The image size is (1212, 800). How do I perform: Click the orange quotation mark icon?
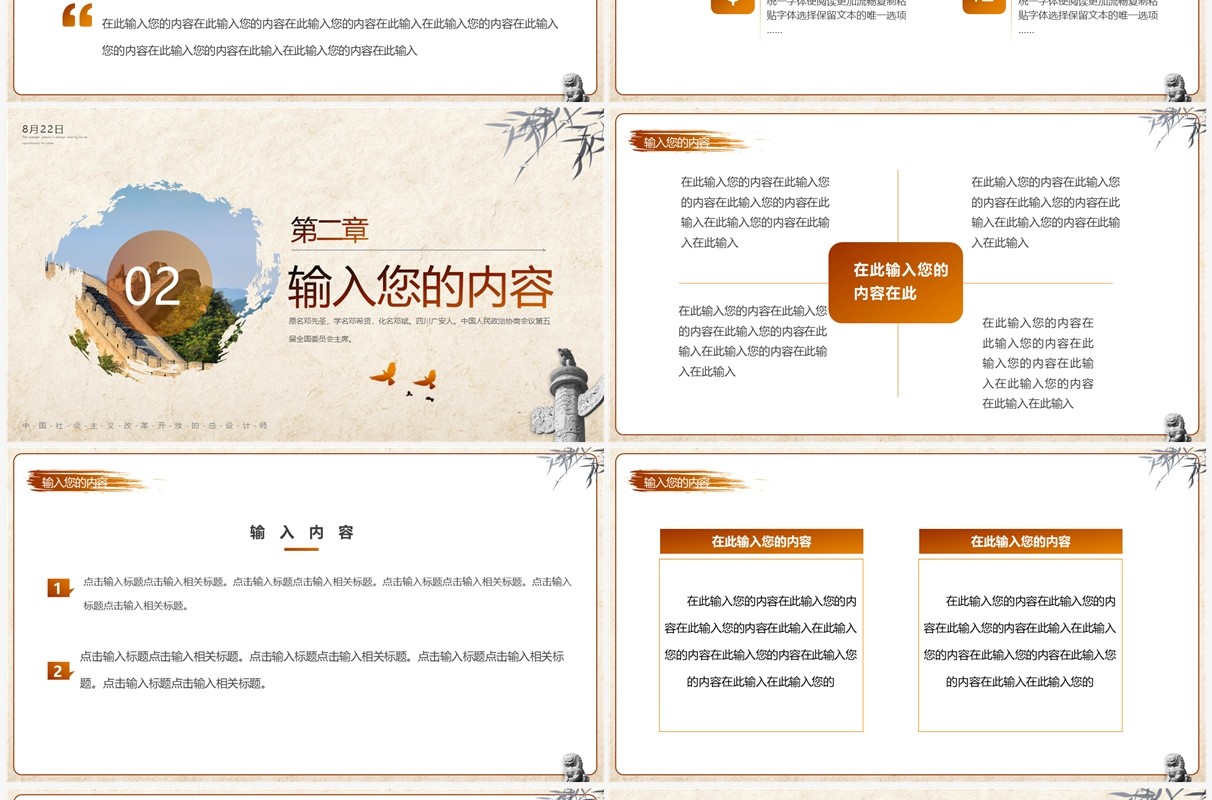coord(77,15)
